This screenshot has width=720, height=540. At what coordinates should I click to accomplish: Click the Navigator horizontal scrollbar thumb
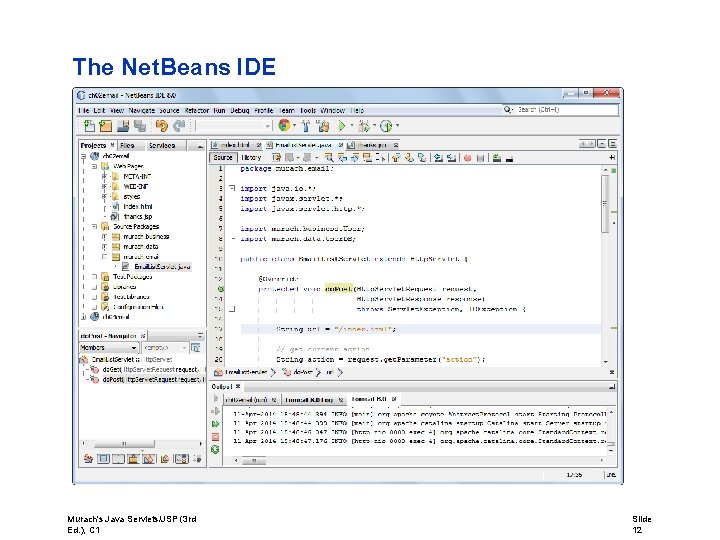pos(124,444)
